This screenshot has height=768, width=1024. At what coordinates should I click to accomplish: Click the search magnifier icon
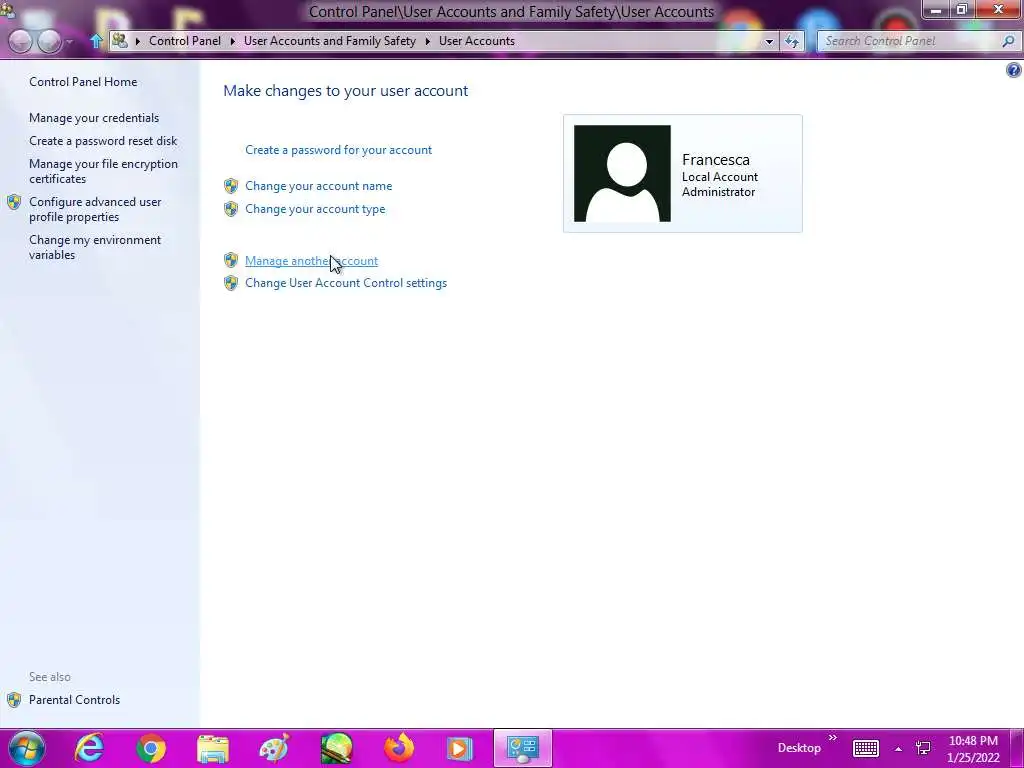pos(1008,41)
